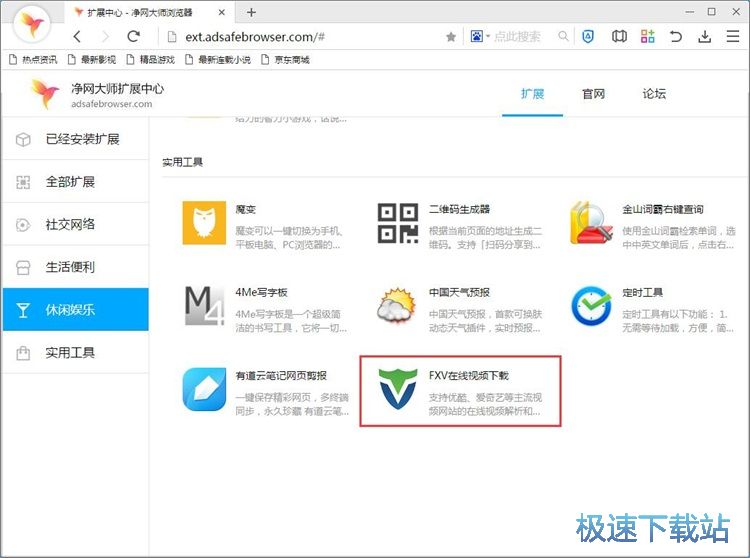Image resolution: width=750 pixels, height=558 pixels.
Task: Open the 二维码生成器 extension title
Action: [x=459, y=209]
